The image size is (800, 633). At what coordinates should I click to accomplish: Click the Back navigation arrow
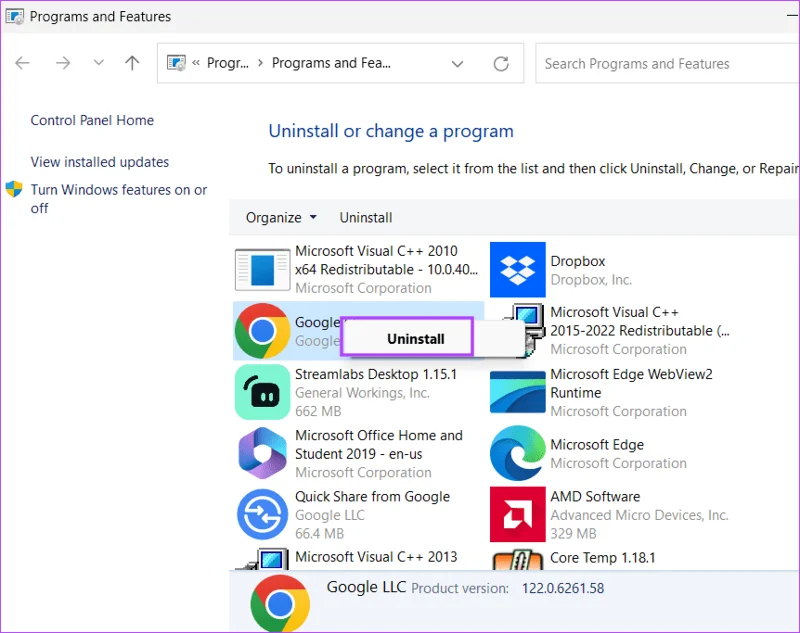22,63
